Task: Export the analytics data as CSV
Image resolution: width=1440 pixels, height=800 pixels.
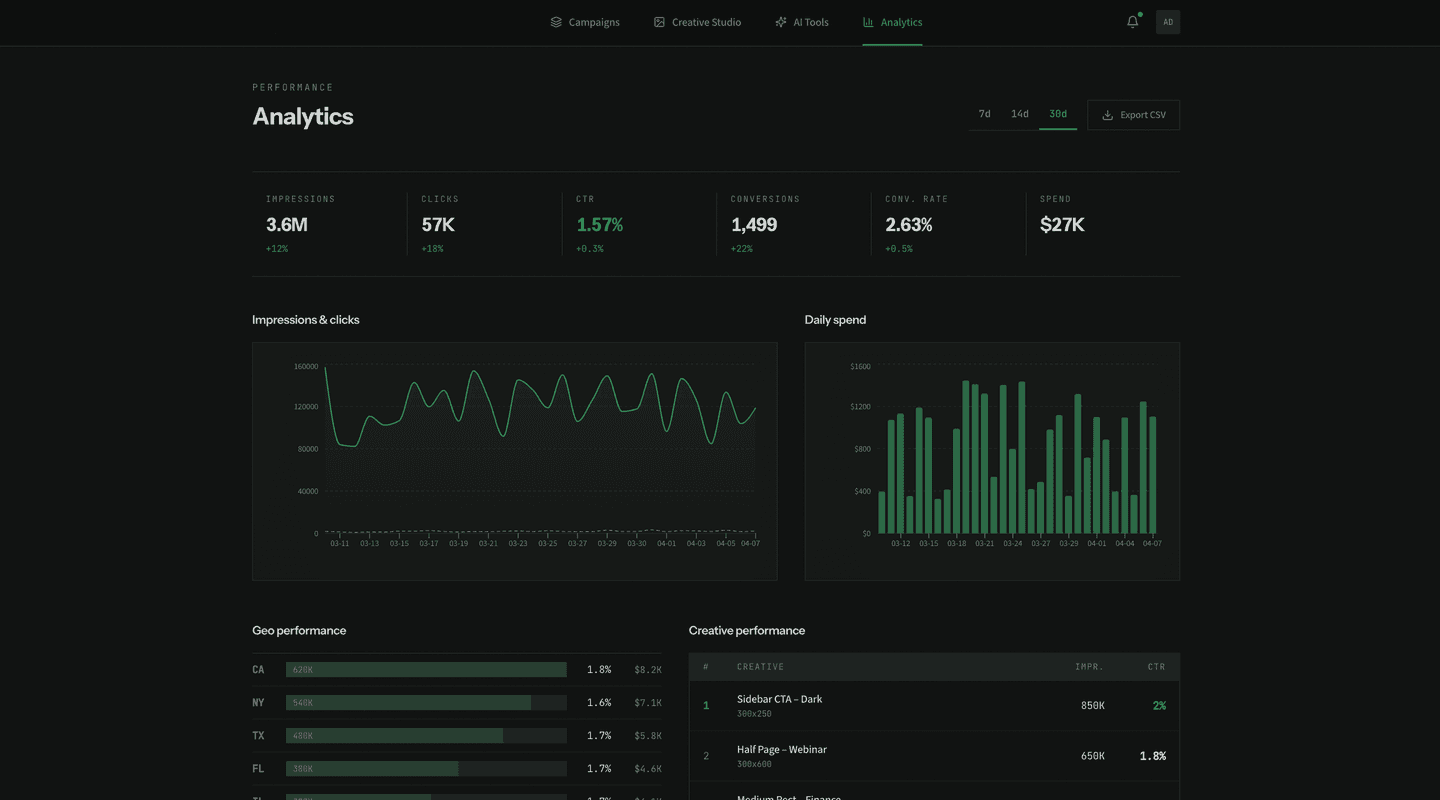Action: (x=1133, y=114)
